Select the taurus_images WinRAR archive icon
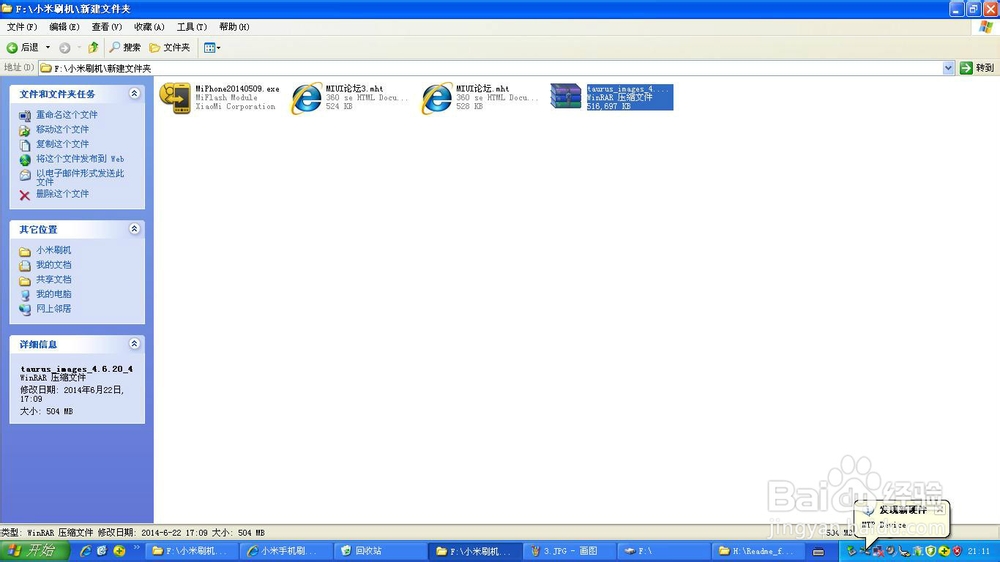Viewport: 1000px width, 562px height. click(566, 97)
